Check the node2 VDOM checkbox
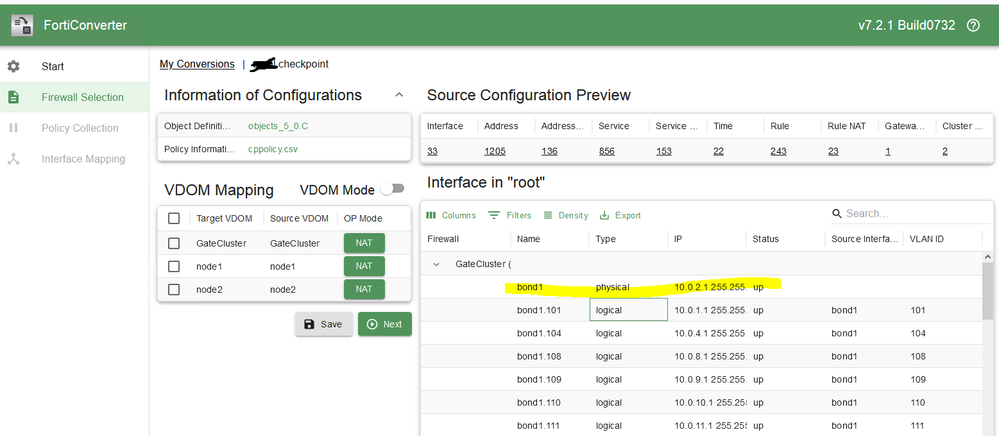This screenshot has width=999, height=436. coord(173,289)
